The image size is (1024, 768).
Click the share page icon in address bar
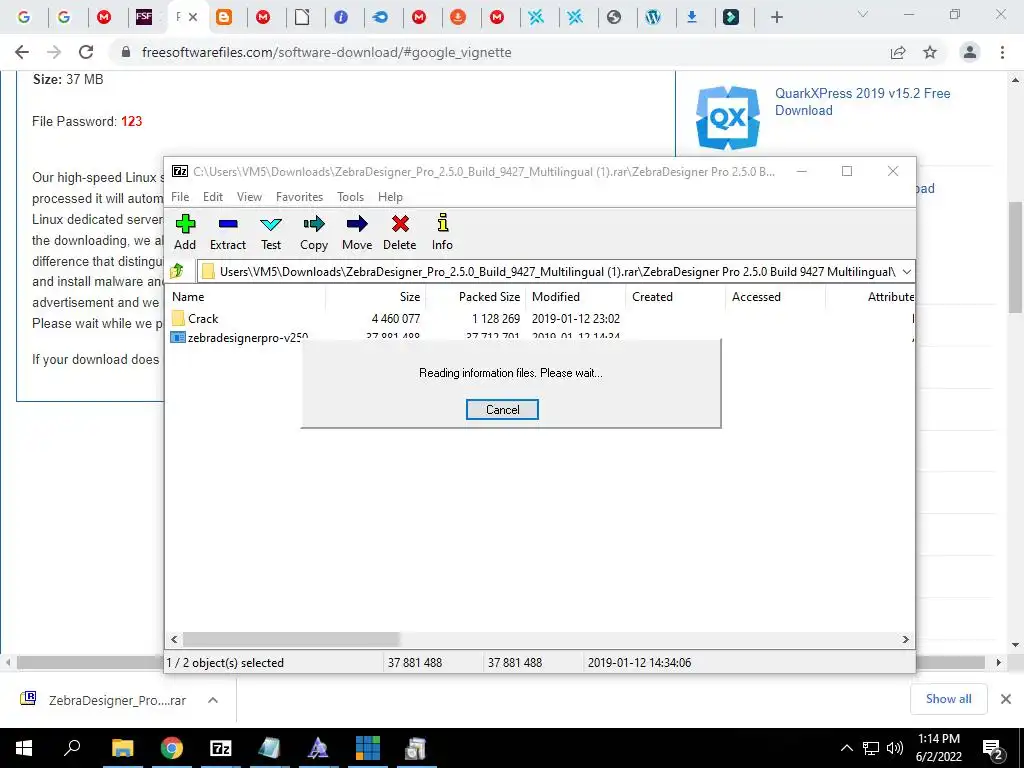898,52
